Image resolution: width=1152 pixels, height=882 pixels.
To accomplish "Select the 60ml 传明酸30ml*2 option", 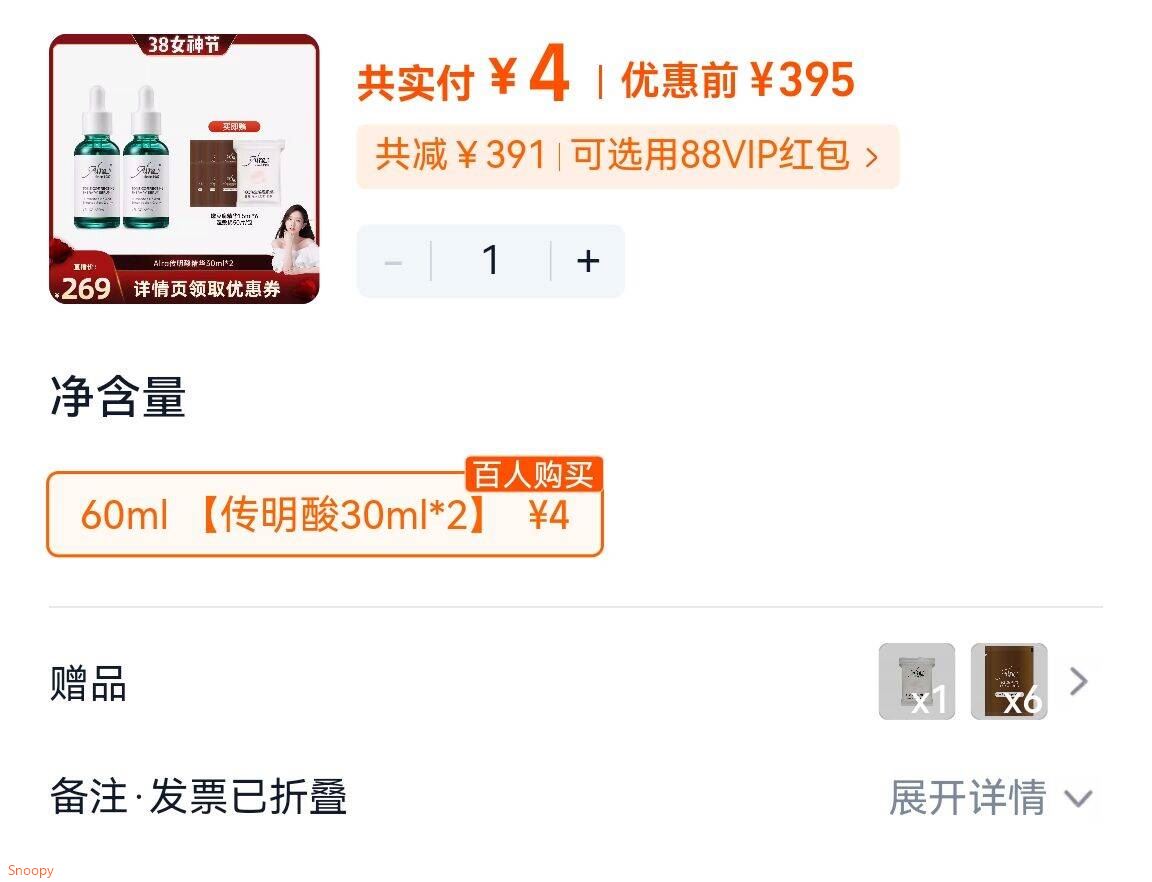I will [325, 514].
